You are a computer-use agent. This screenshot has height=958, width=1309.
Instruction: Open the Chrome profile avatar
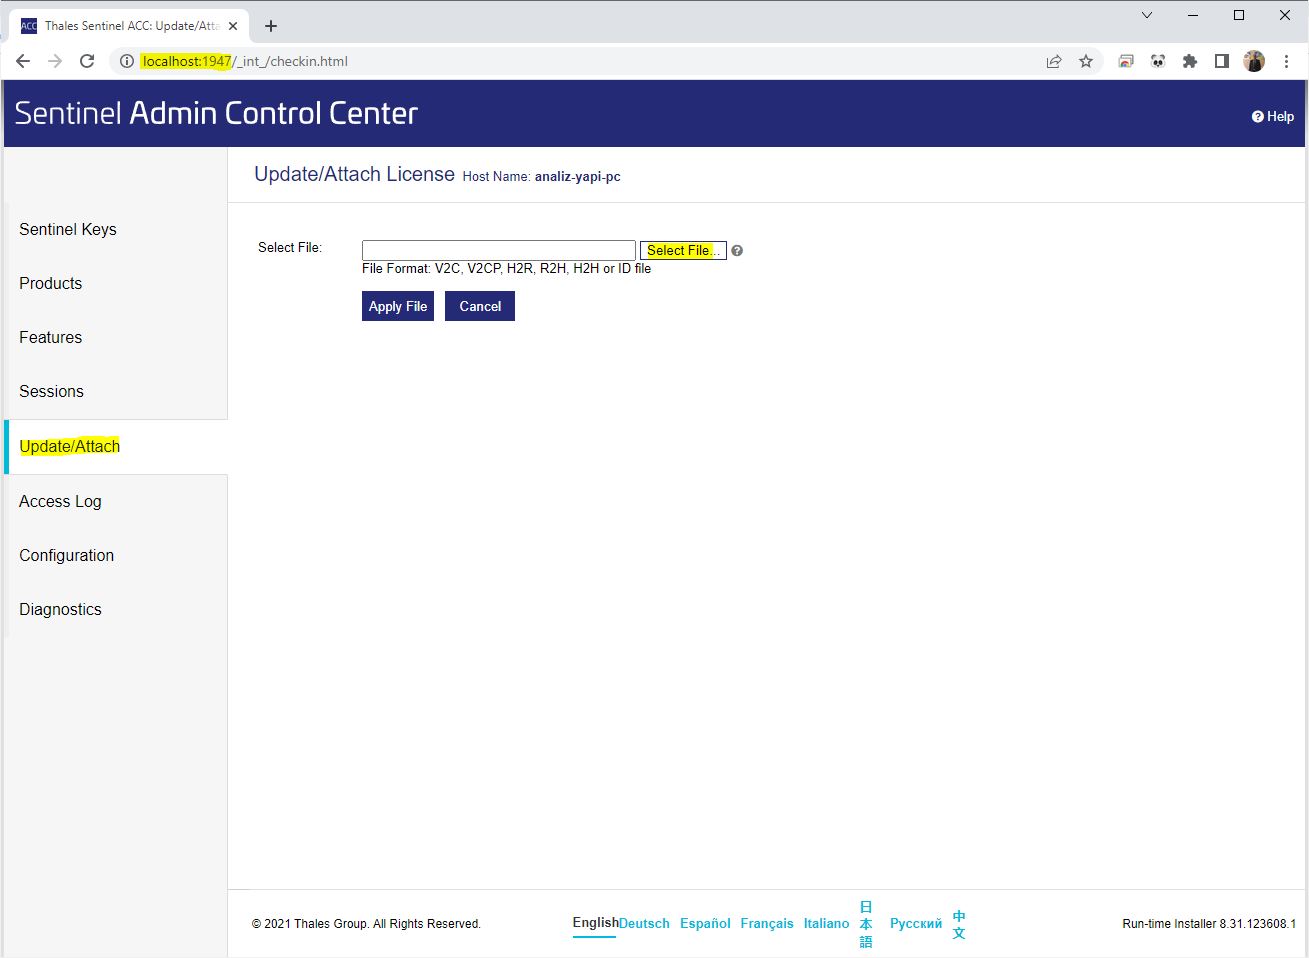[1254, 61]
